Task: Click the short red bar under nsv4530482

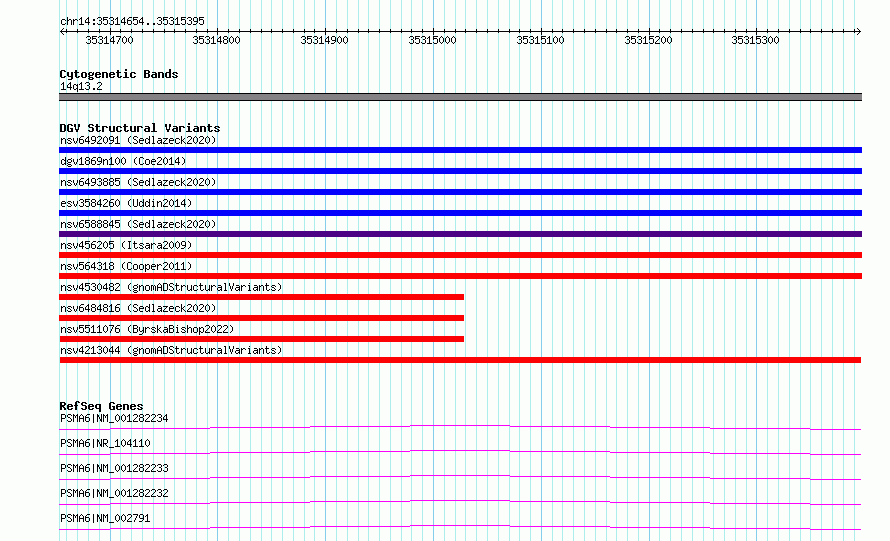Action: point(261,297)
